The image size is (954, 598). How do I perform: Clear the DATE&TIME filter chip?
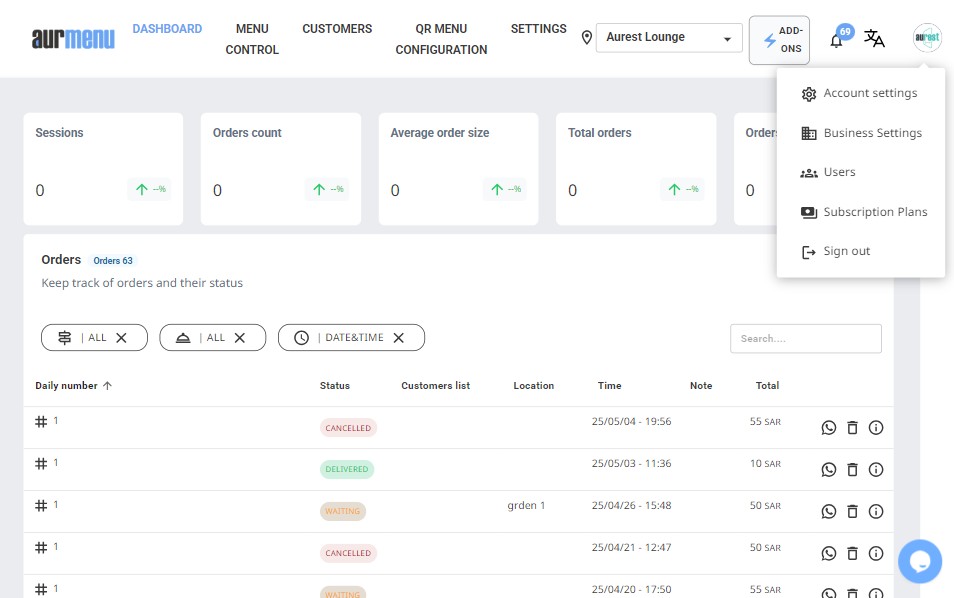398,338
